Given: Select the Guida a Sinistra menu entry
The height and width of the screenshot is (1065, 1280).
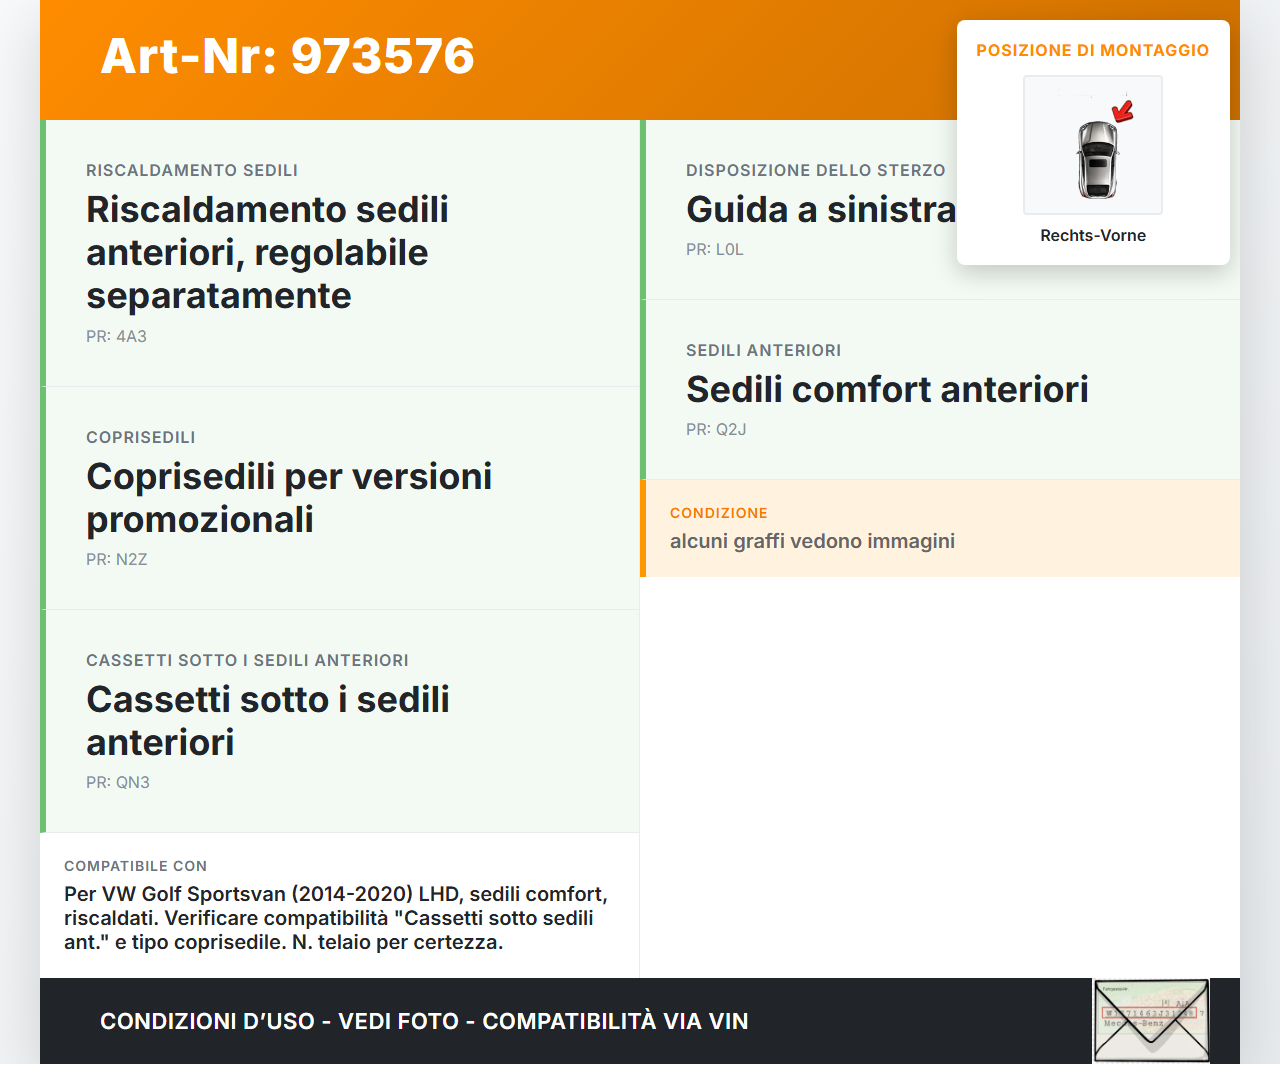Looking at the screenshot, I should point(822,209).
